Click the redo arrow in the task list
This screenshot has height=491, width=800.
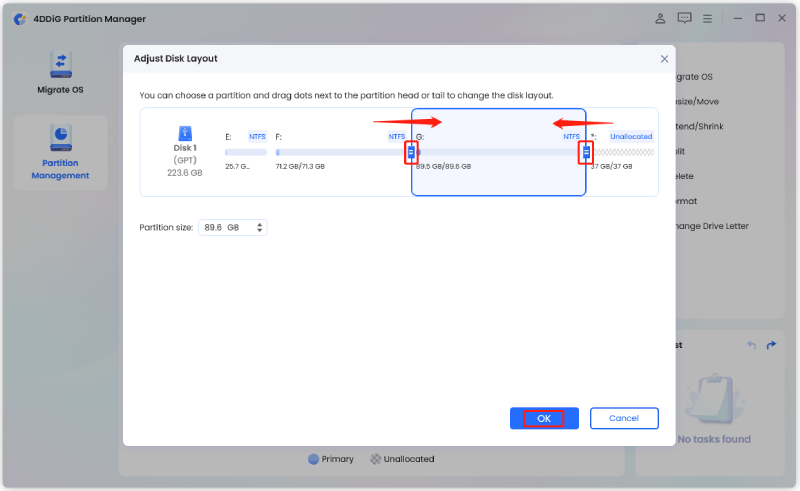(x=771, y=345)
